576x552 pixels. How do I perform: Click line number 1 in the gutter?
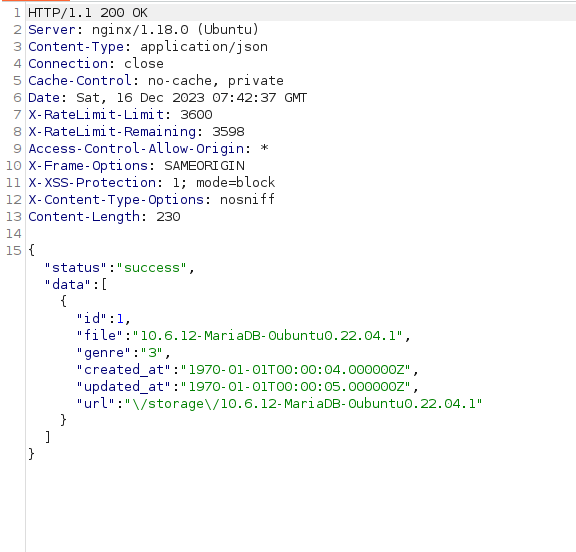tap(17, 13)
